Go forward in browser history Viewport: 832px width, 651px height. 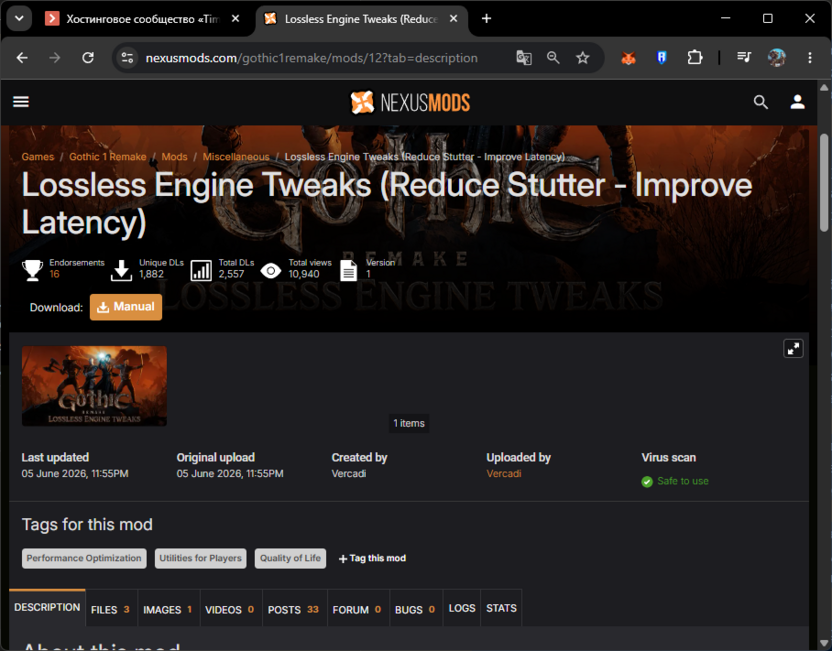(x=55, y=58)
